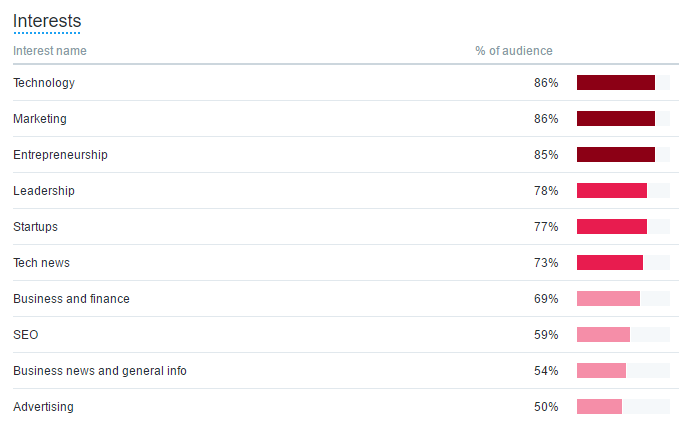Select the Tech news interest row
Screen dimensions: 687x442
(x=346, y=262)
